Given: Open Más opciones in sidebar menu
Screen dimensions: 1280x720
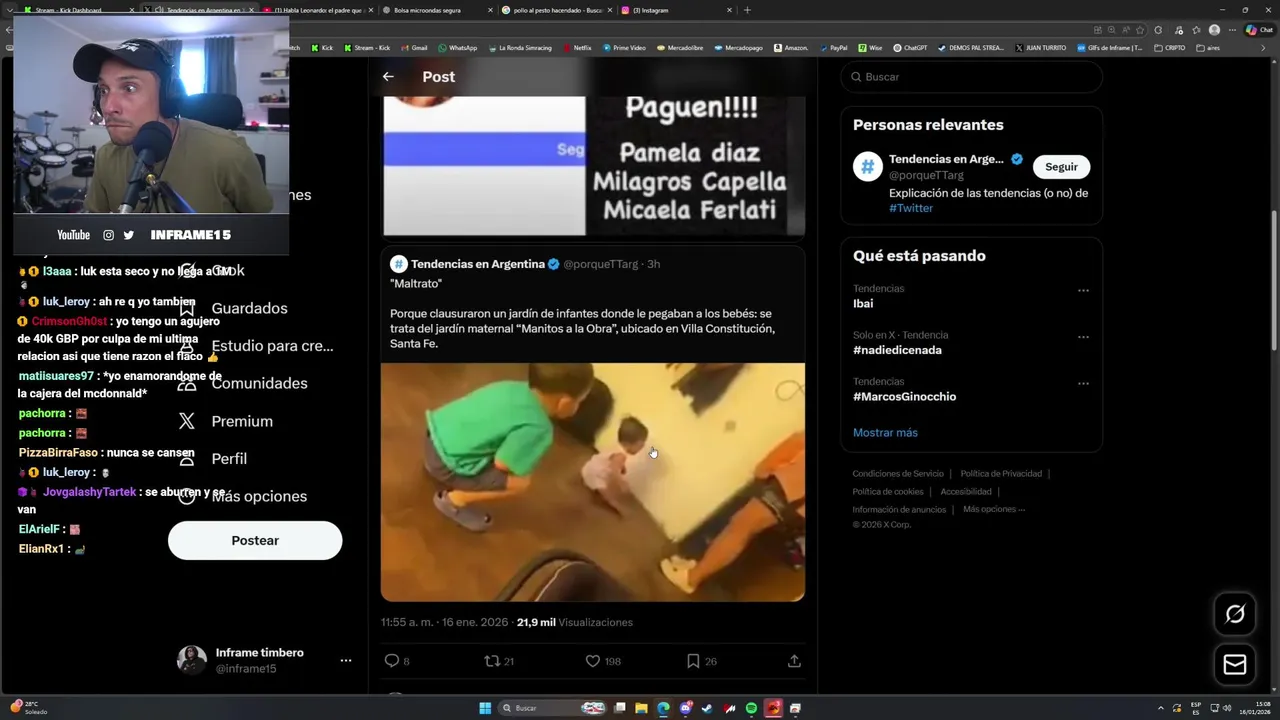Looking at the screenshot, I should [242, 496].
